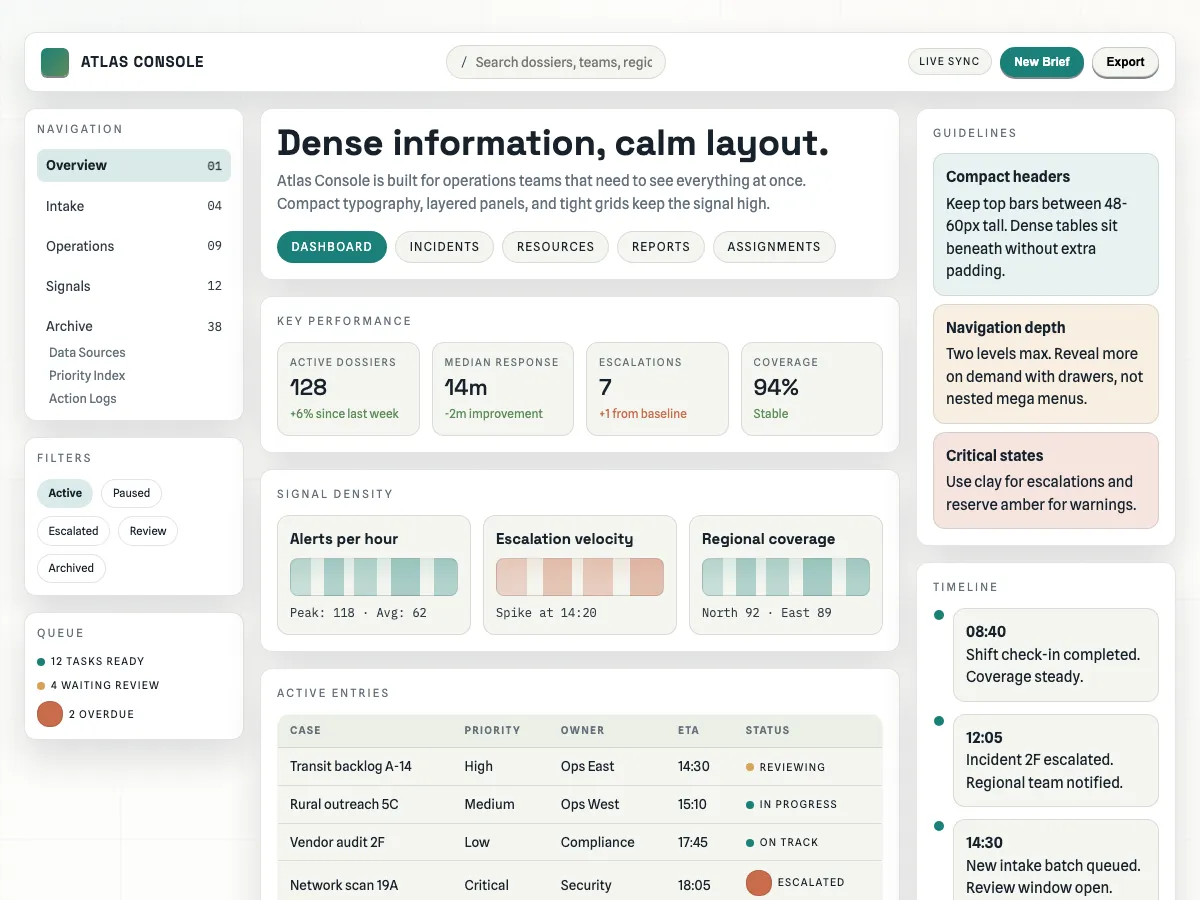Switch to the Incidents tab
The height and width of the screenshot is (900, 1200).
pyautogui.click(x=444, y=247)
